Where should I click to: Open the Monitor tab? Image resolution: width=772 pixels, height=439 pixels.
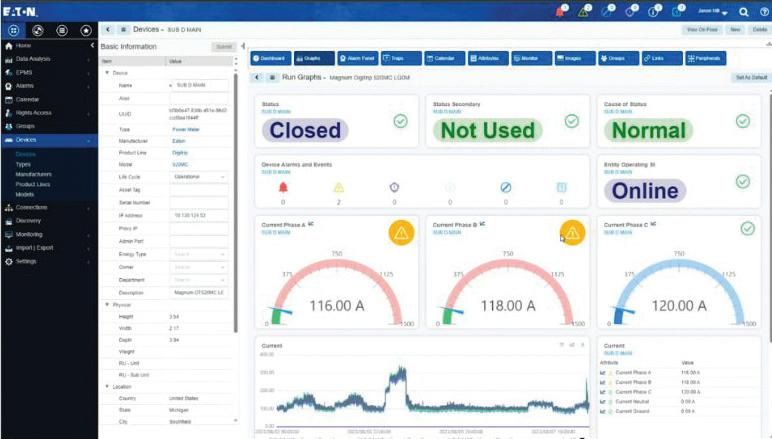532,58
